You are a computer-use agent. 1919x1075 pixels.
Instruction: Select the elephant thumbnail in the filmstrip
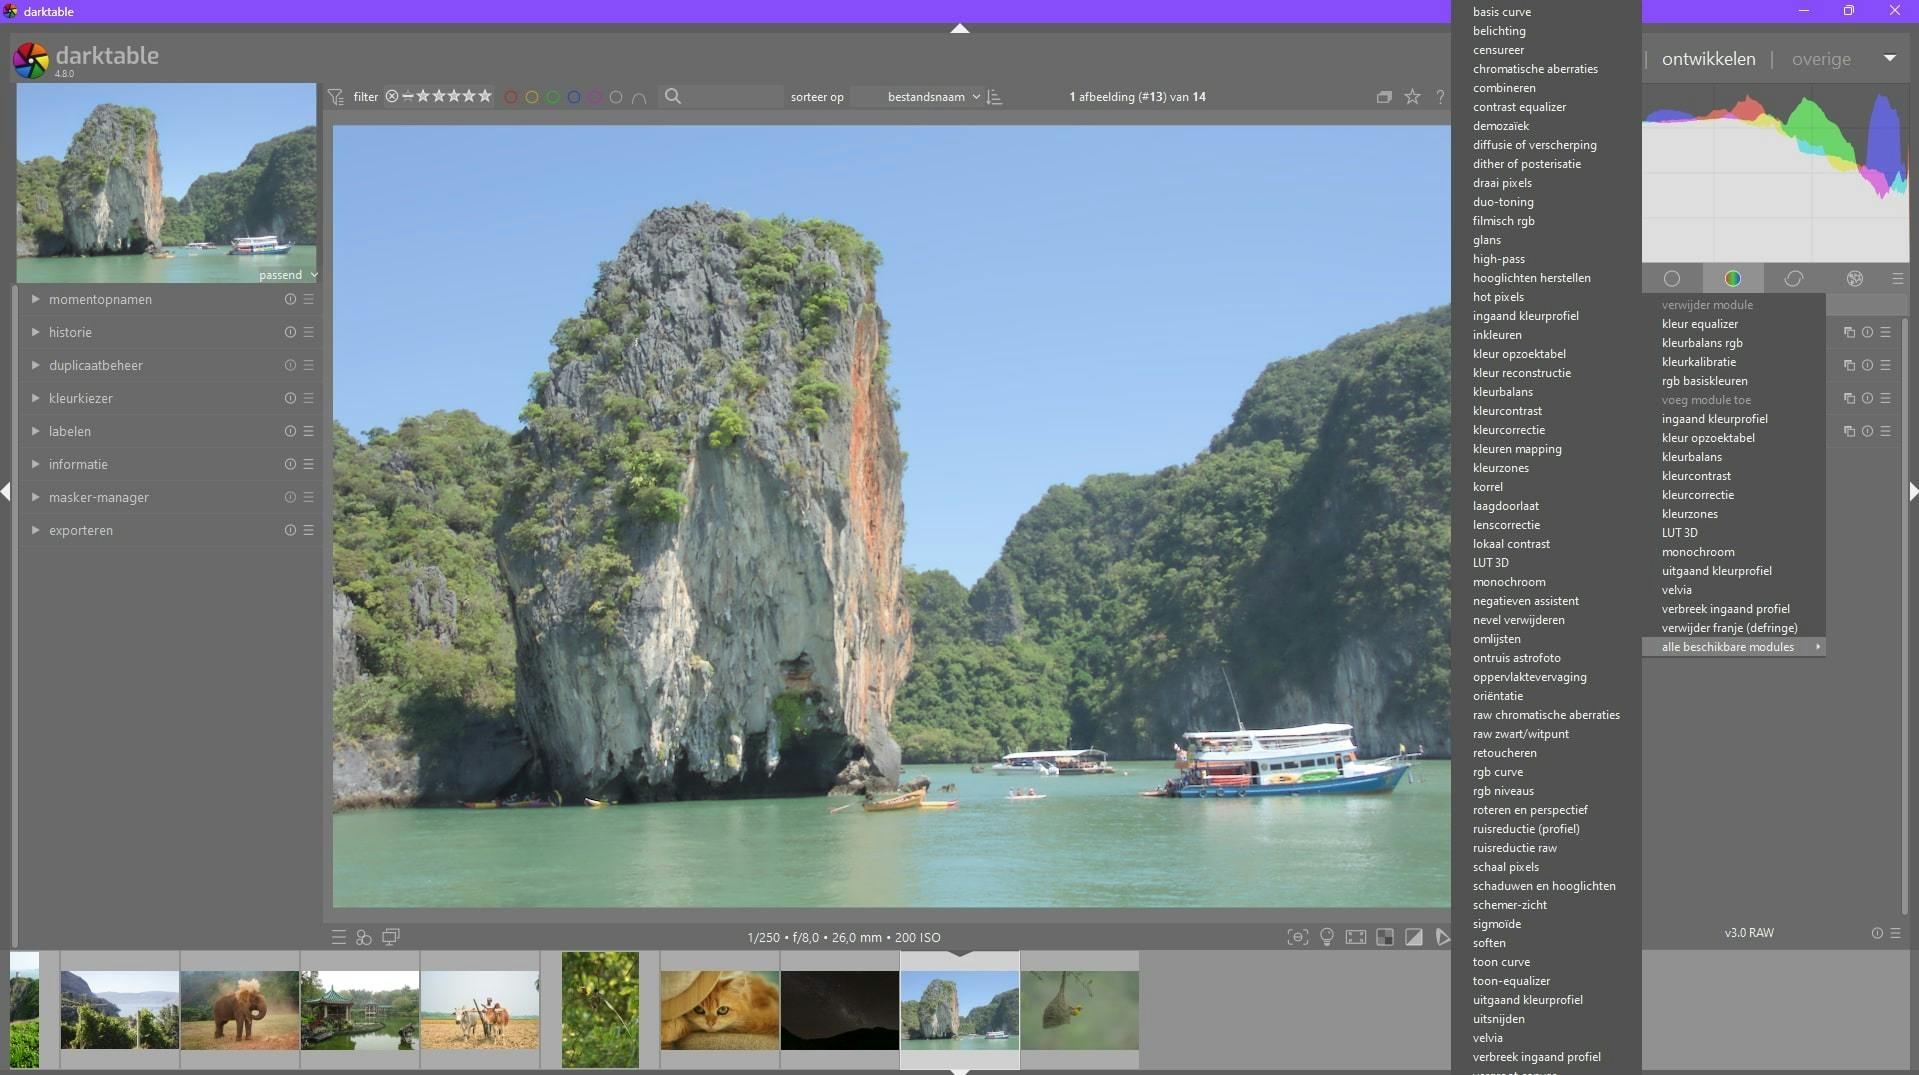tap(240, 1010)
